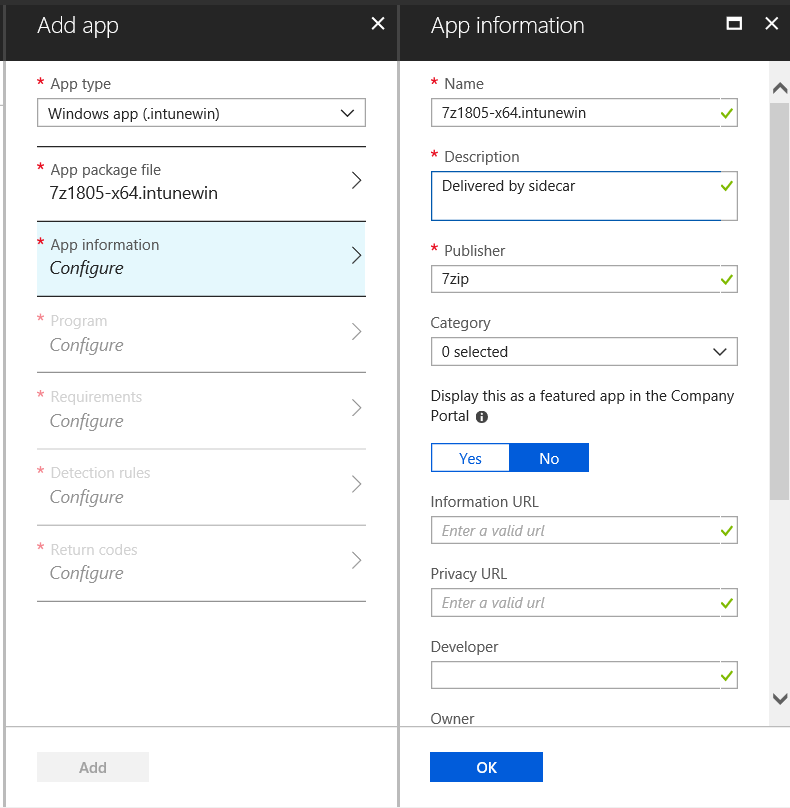
Task: Confirm with the OK button
Action: [x=486, y=767]
